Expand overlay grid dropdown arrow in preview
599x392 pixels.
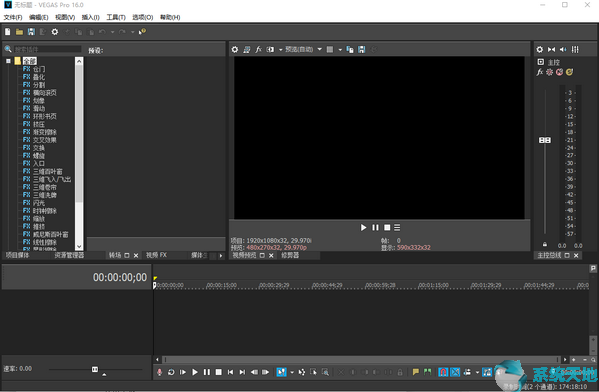[340, 50]
